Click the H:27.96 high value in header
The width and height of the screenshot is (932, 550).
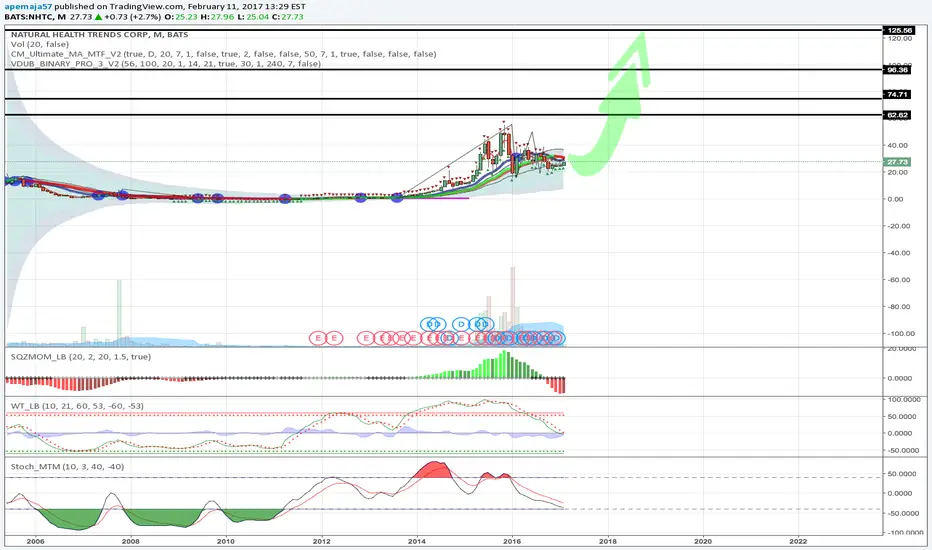[218, 17]
